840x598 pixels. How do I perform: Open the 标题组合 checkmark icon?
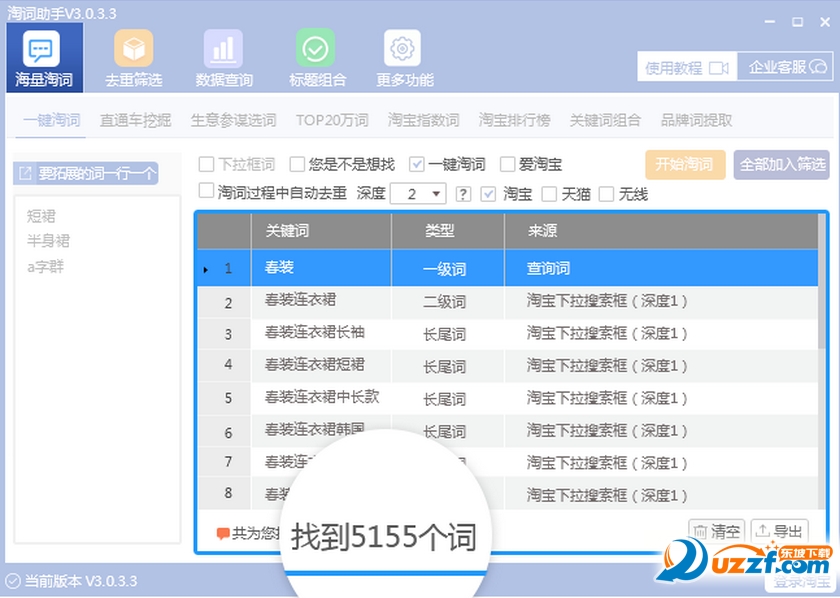[316, 49]
